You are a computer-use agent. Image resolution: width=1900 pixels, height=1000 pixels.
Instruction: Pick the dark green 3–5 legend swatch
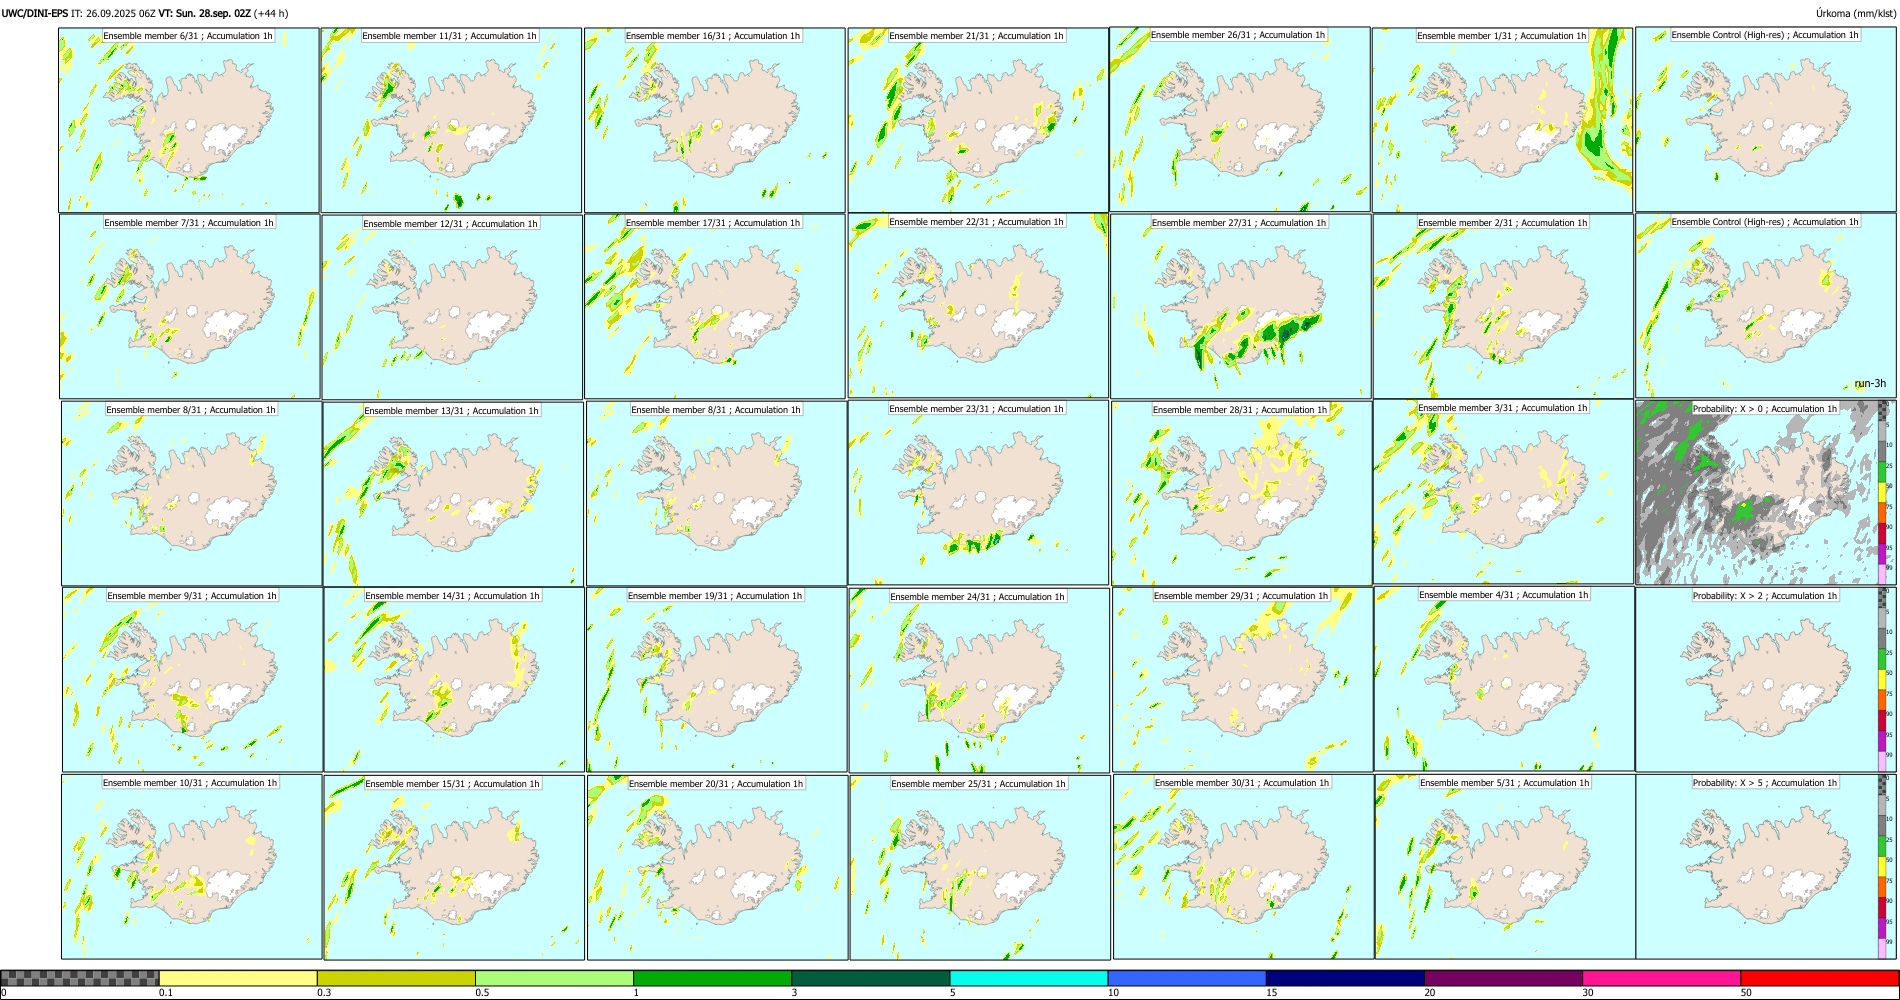(x=870, y=978)
